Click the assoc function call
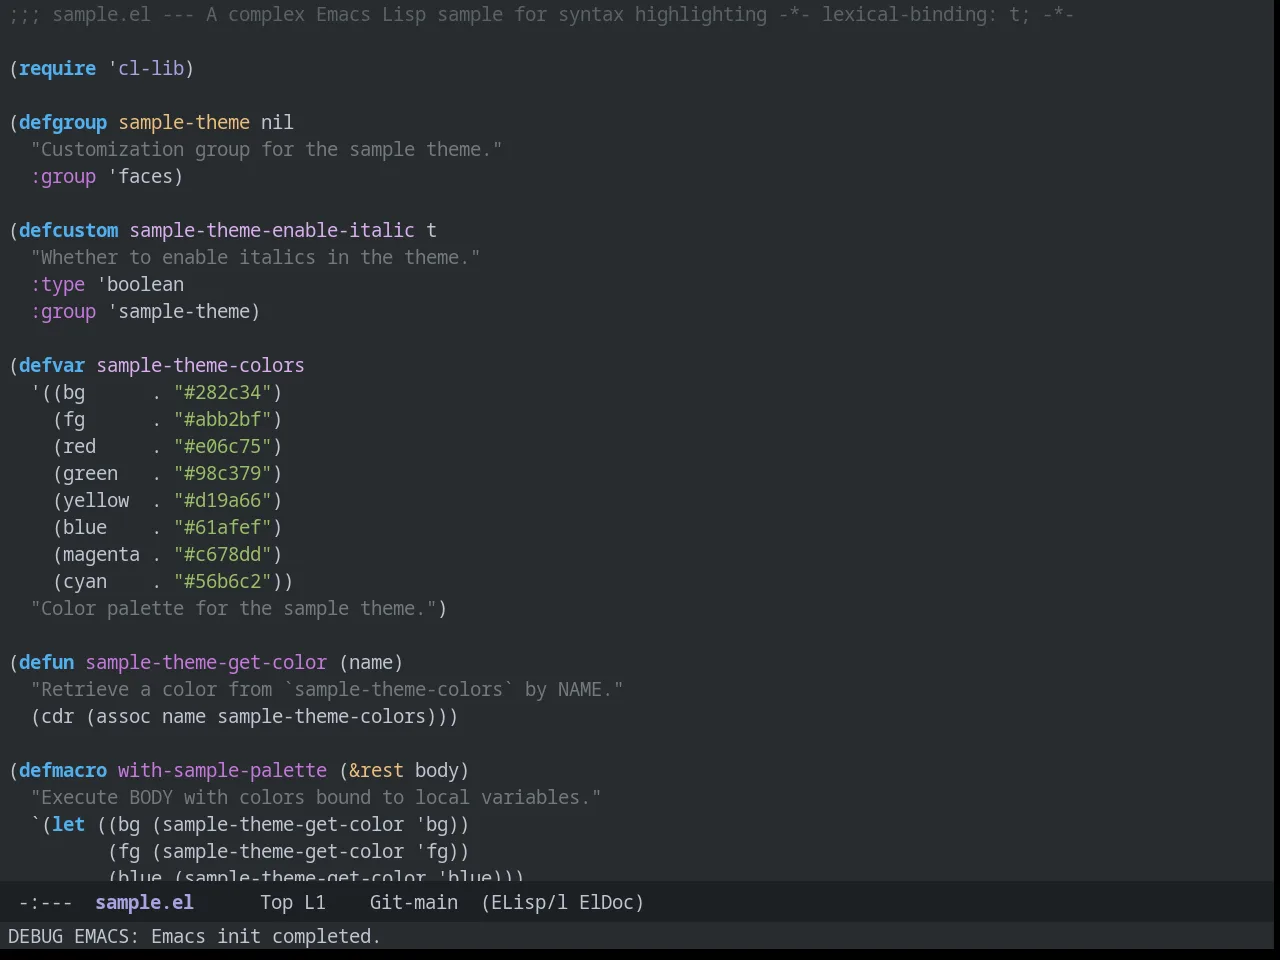This screenshot has width=1280, height=960. click(x=123, y=716)
